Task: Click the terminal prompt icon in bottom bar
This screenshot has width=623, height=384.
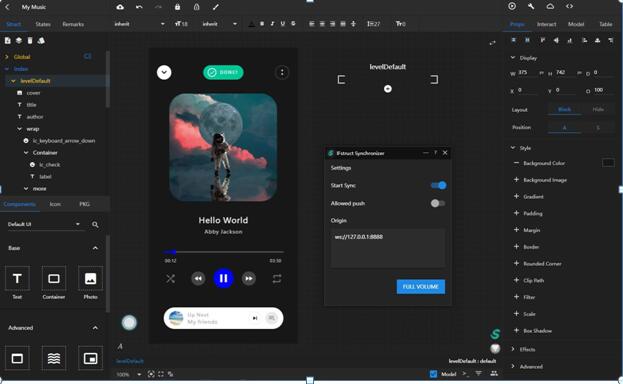Action: (466, 374)
